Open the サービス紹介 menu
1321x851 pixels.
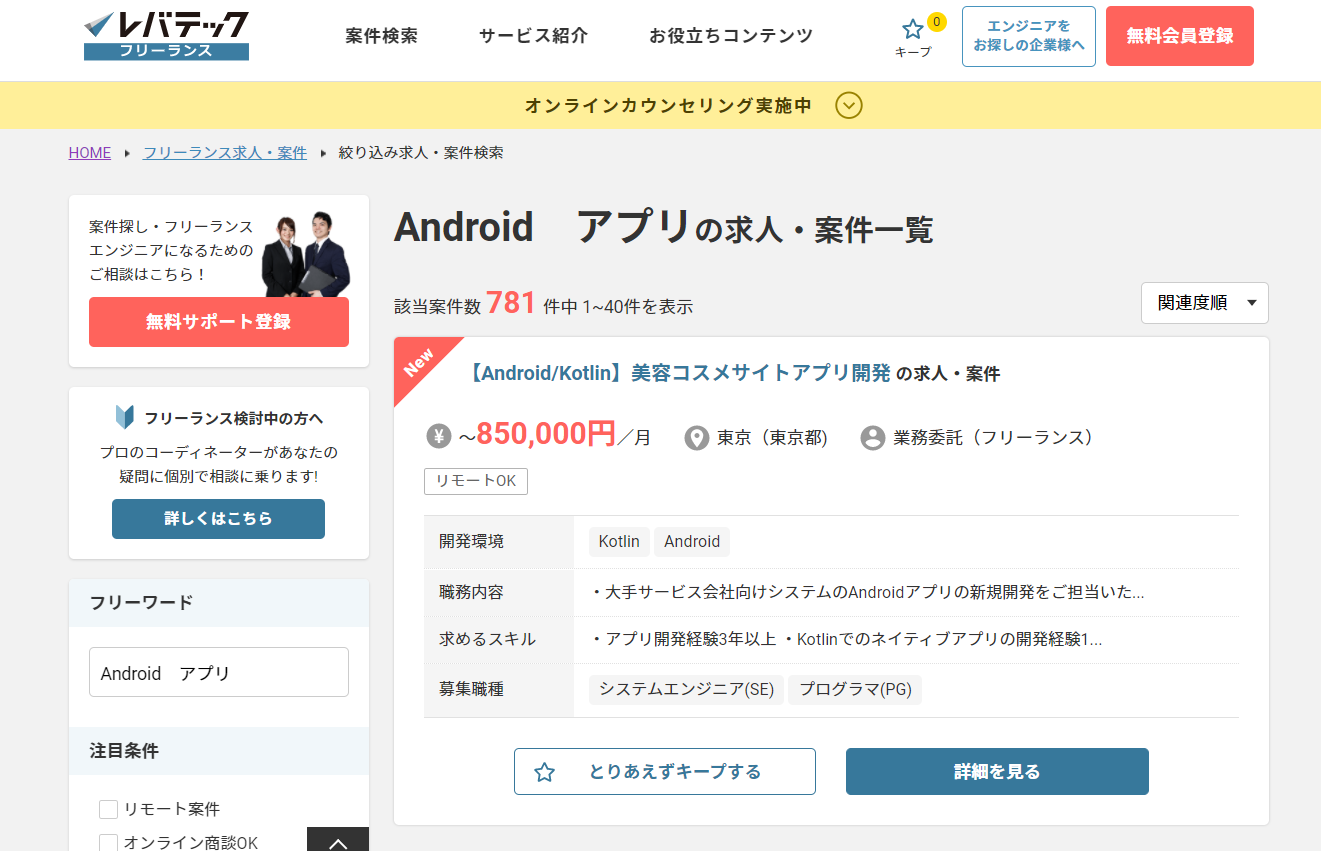coord(533,36)
